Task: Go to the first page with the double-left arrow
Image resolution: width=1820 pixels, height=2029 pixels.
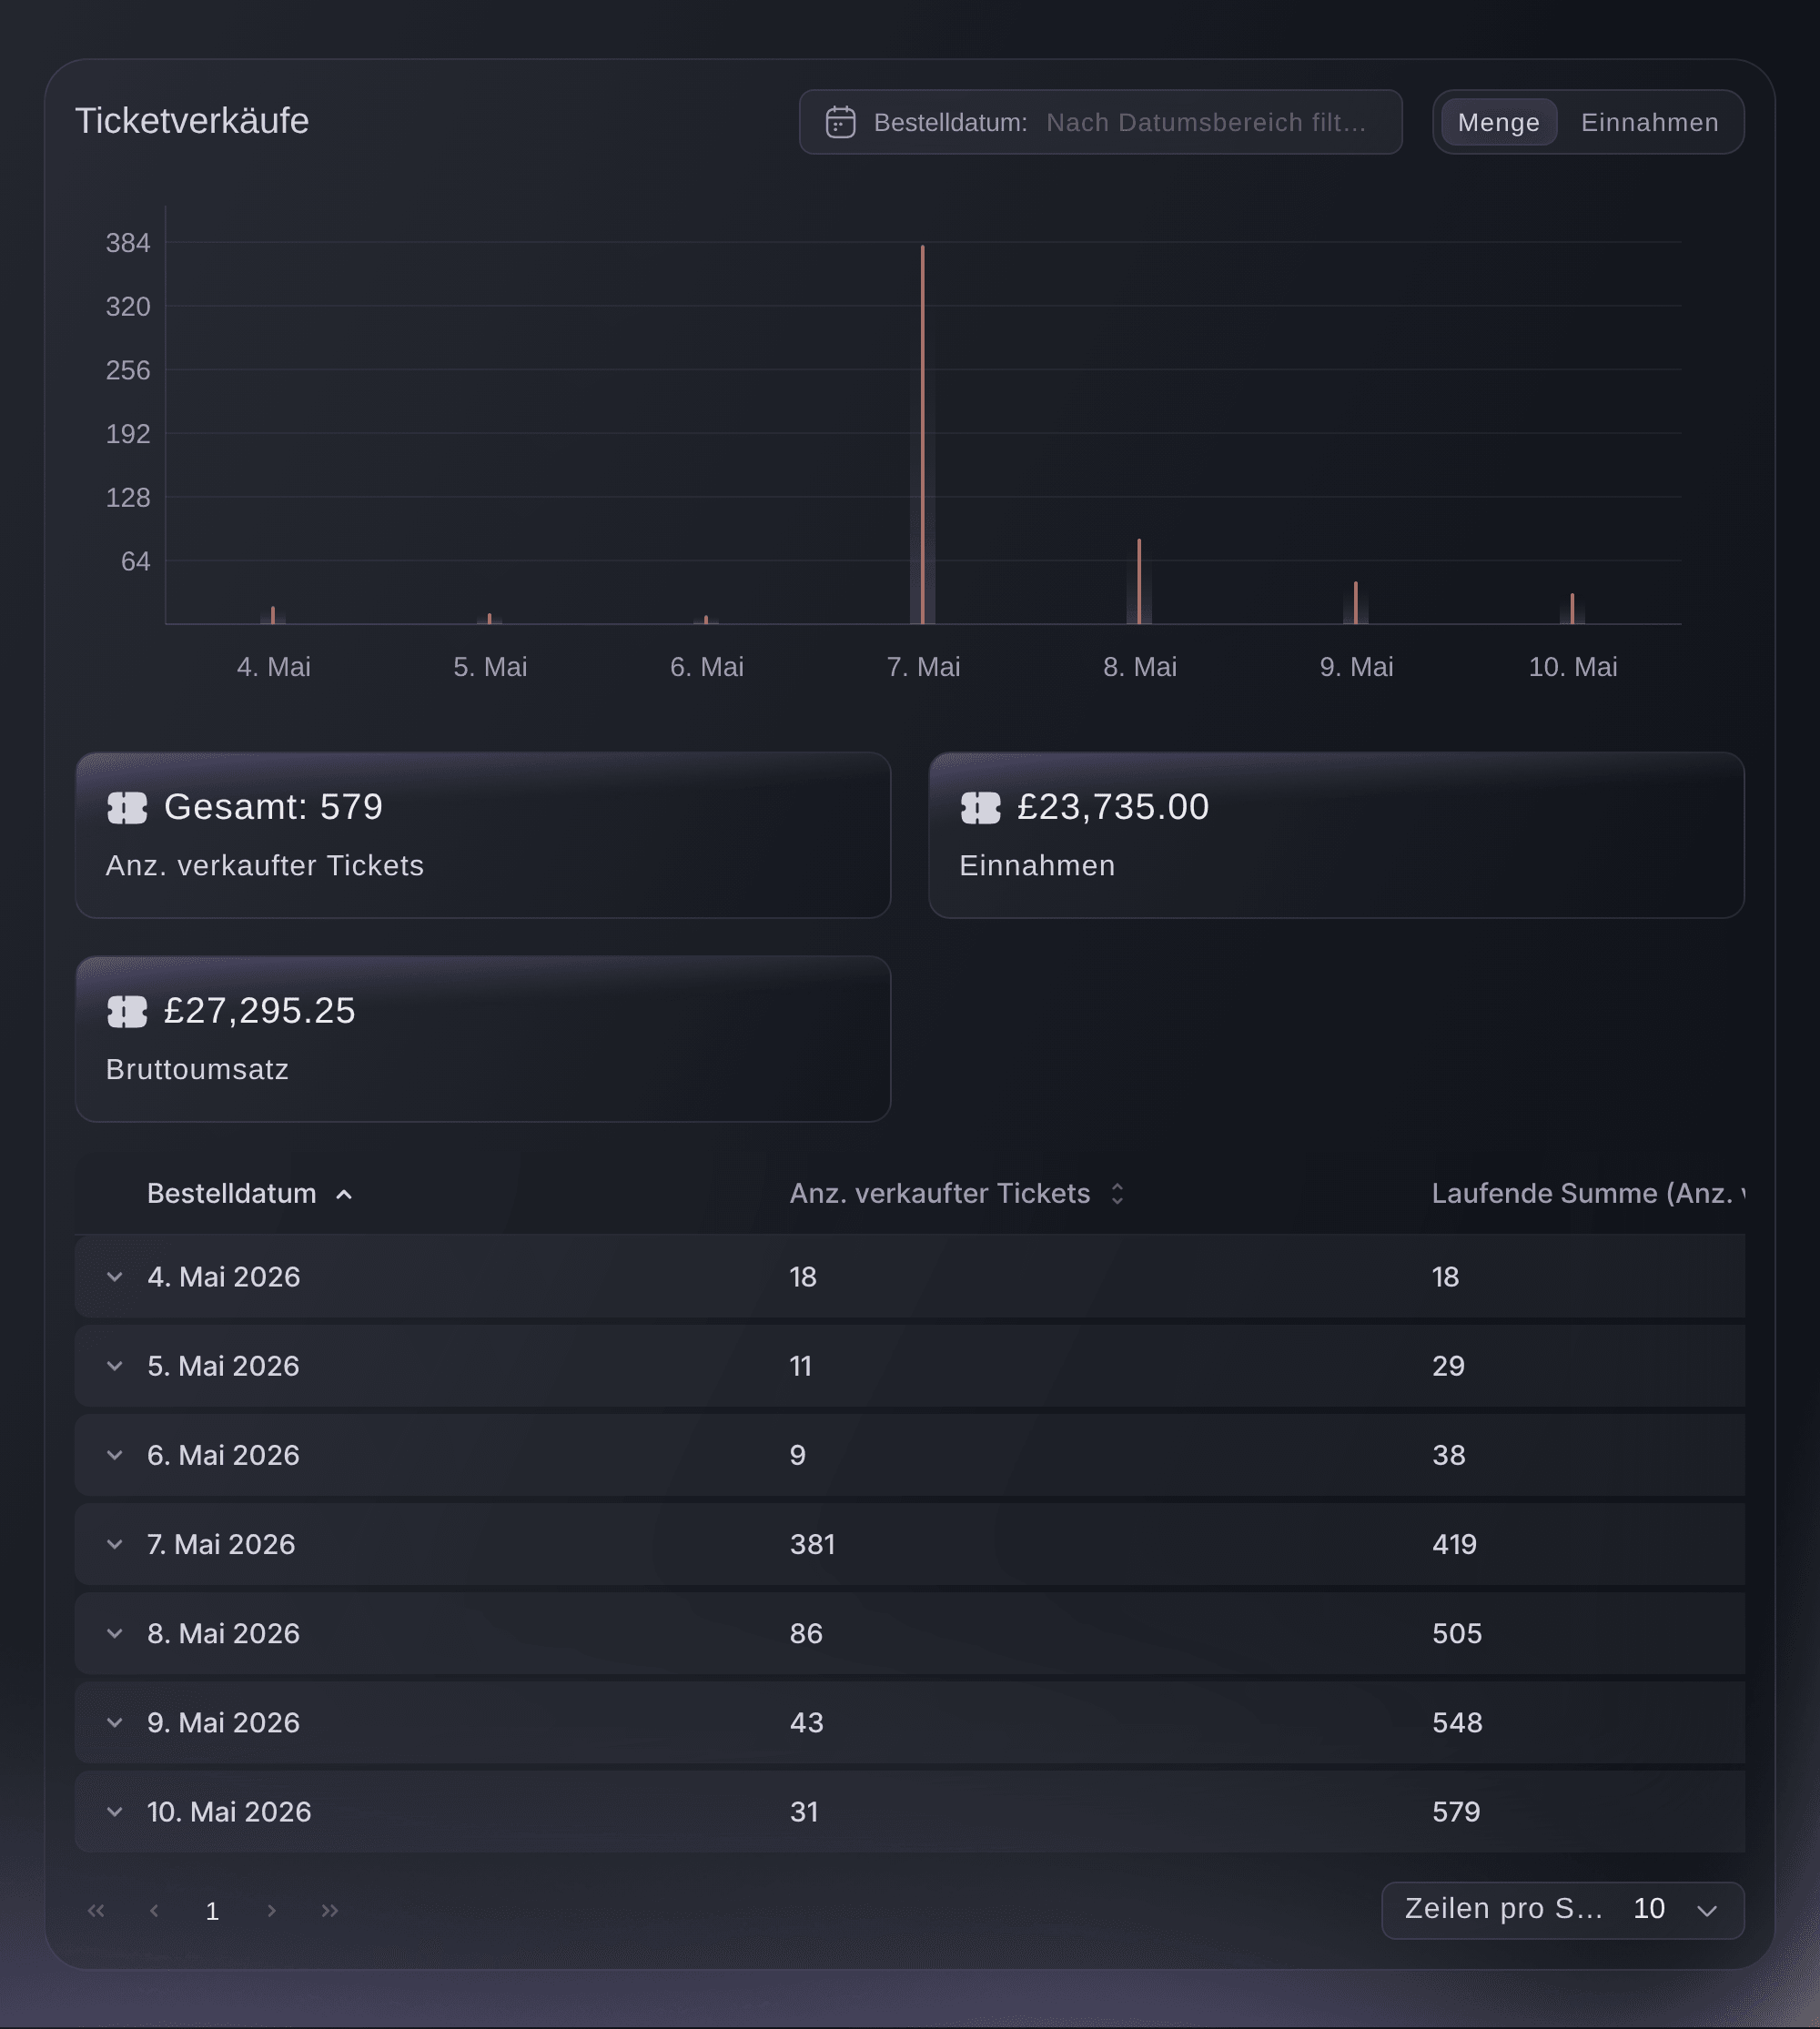Action: point(96,1910)
